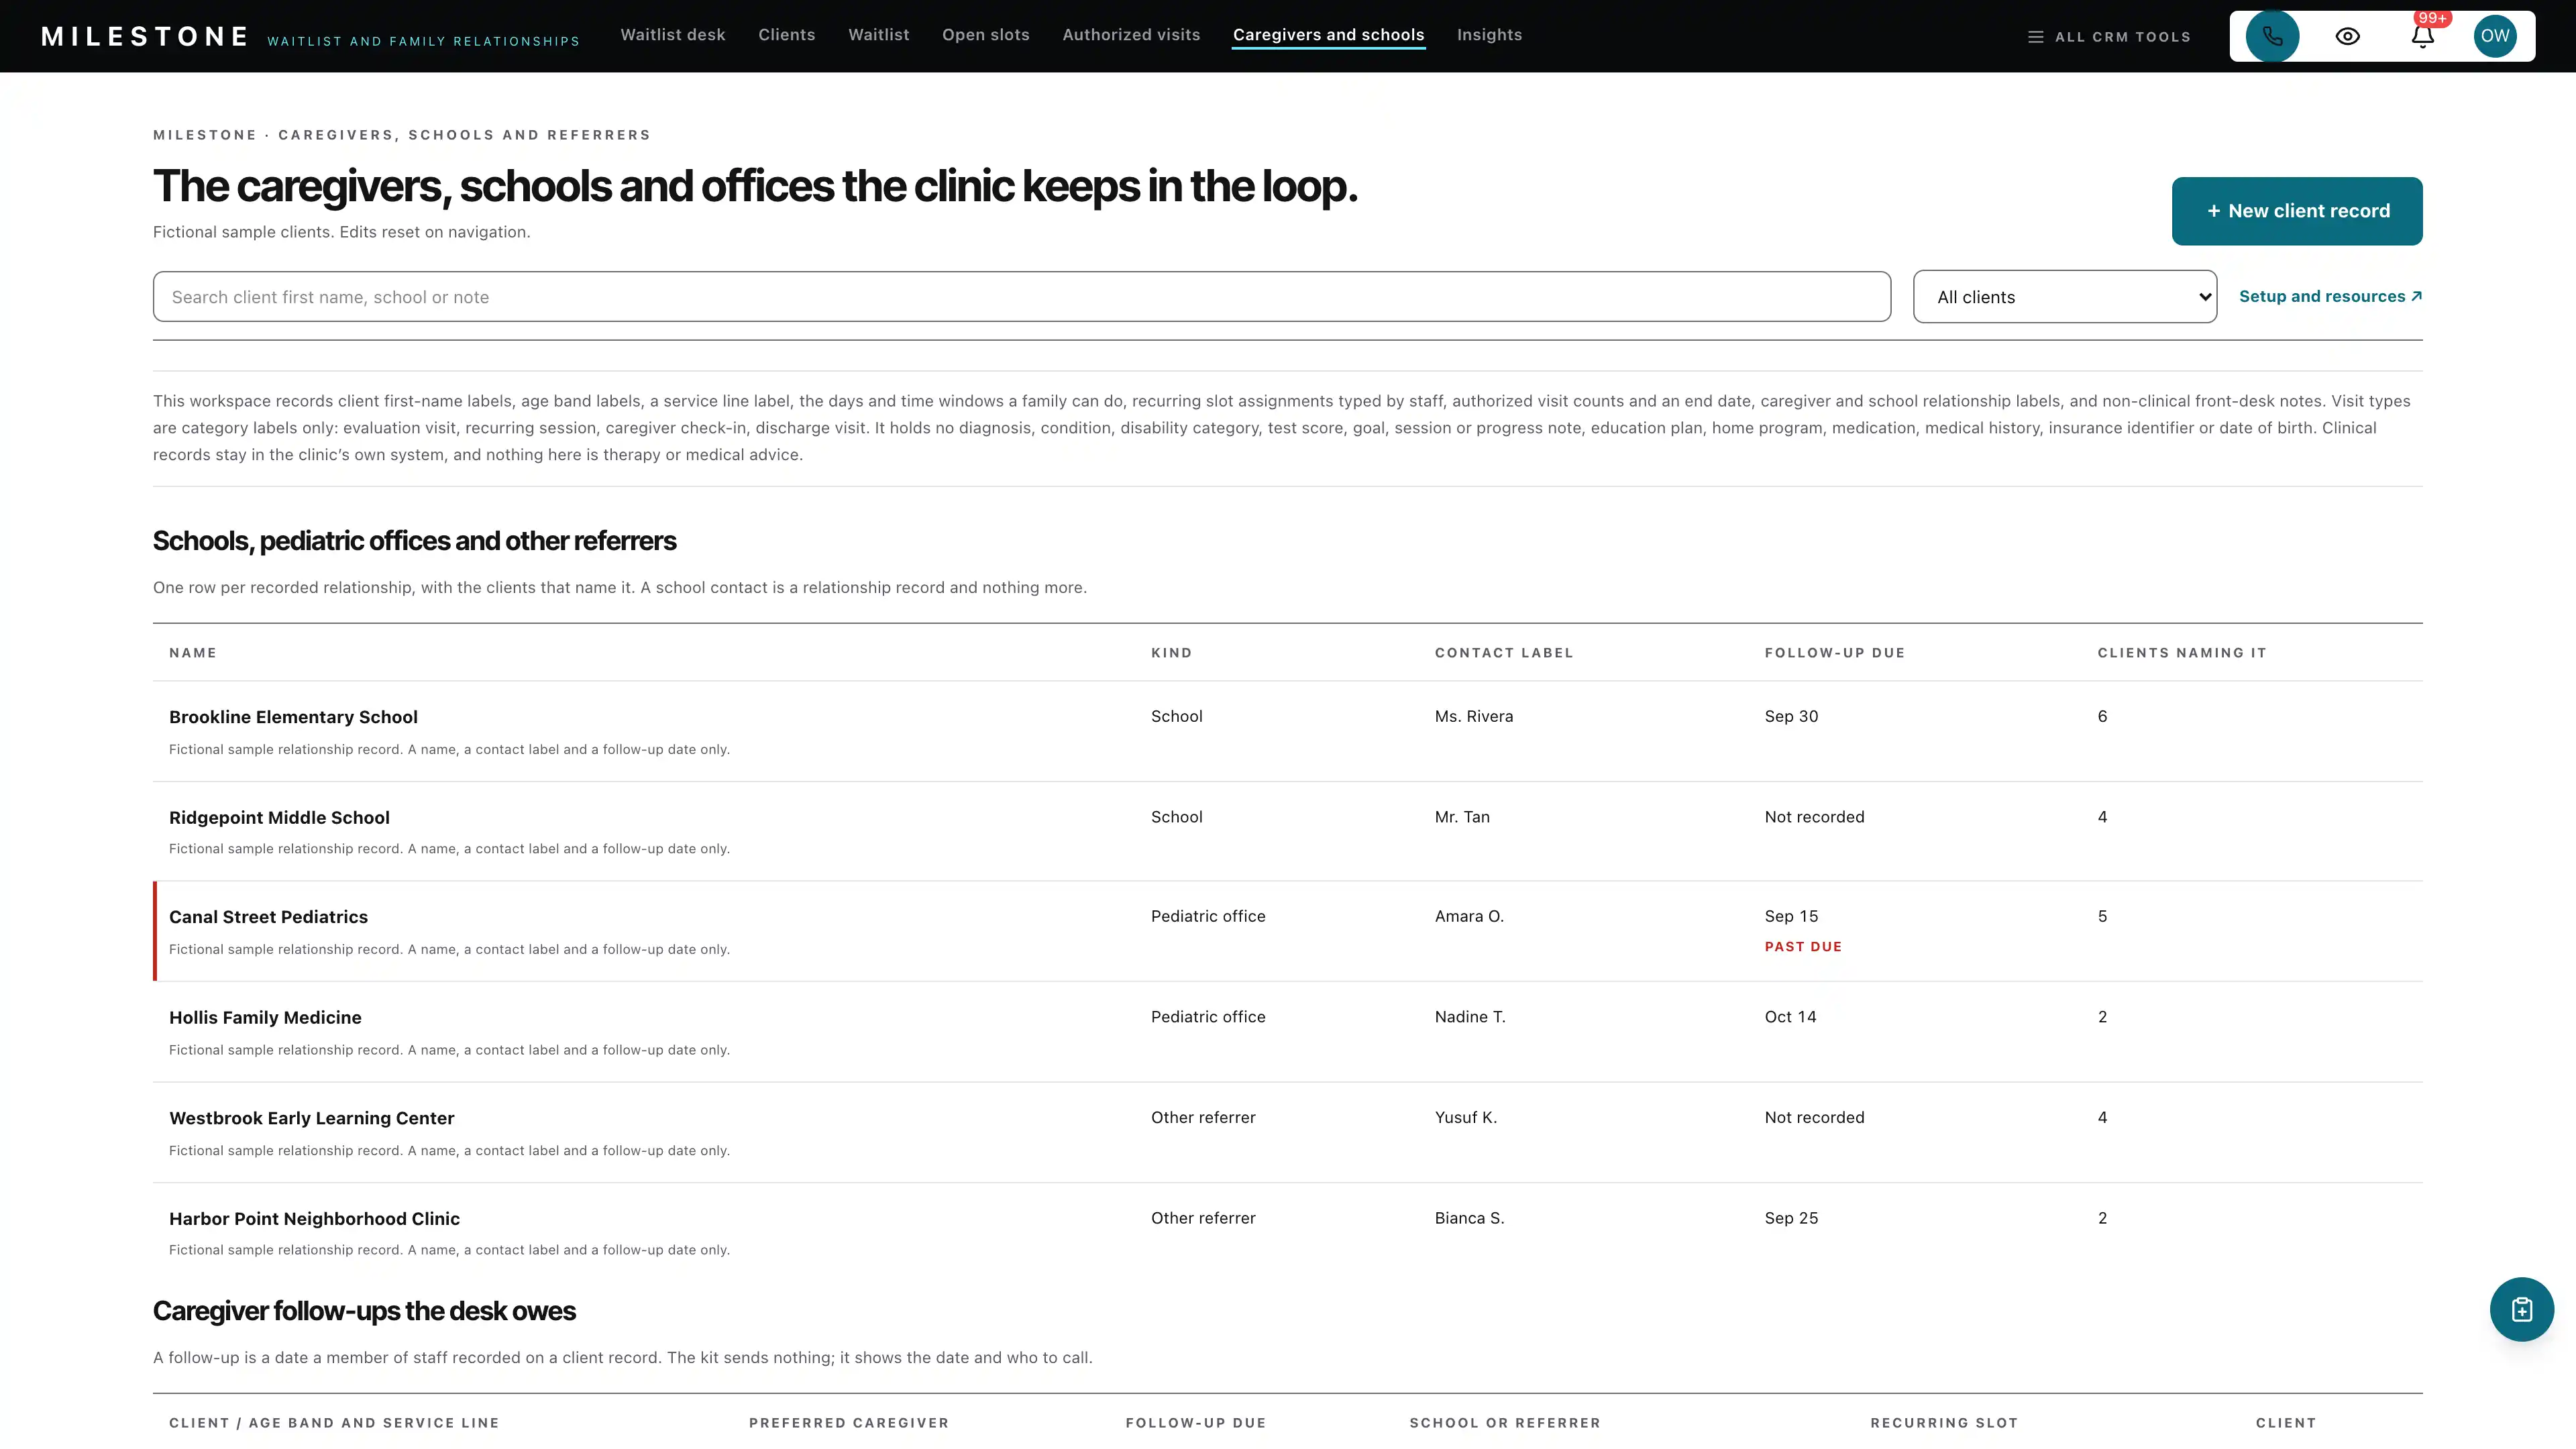
Task: Select Harbor Point Neighborhood Clinic row name
Action: point(314,1219)
